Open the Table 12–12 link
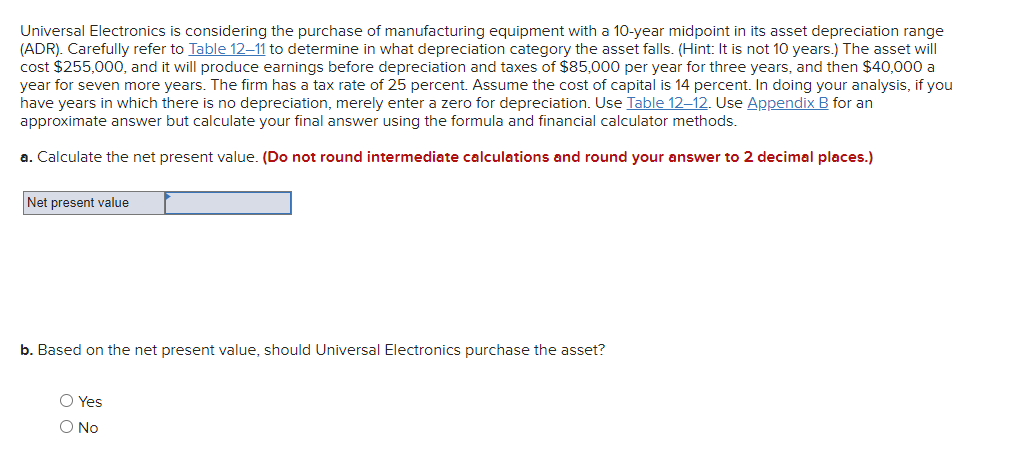Viewport: 1026px width, 470px height. [667, 103]
